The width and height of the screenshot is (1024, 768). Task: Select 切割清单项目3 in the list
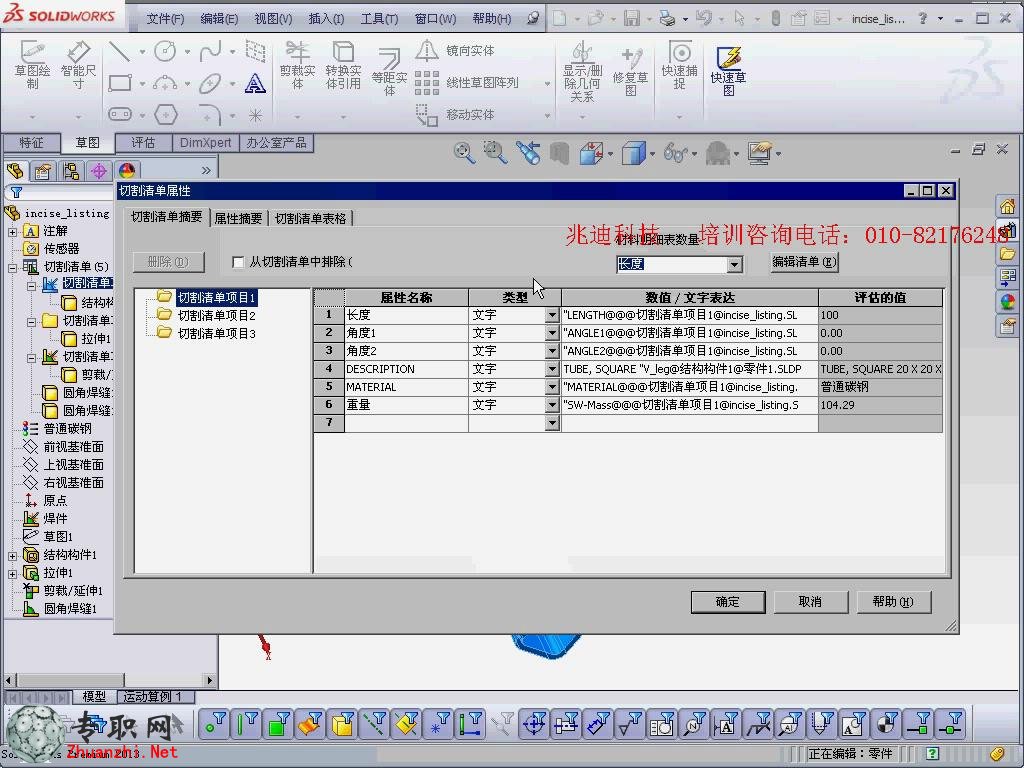pyautogui.click(x=217, y=334)
